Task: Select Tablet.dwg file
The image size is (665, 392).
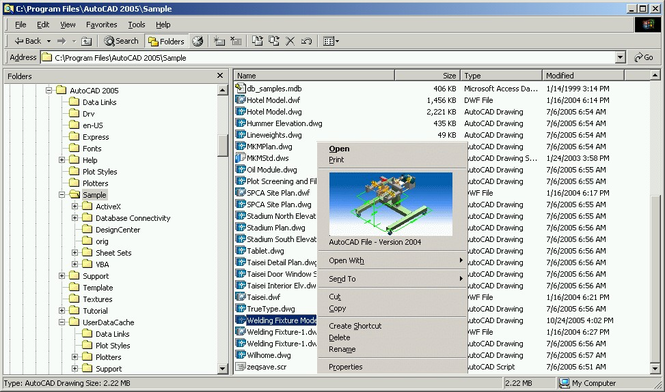Action: click(x=265, y=251)
